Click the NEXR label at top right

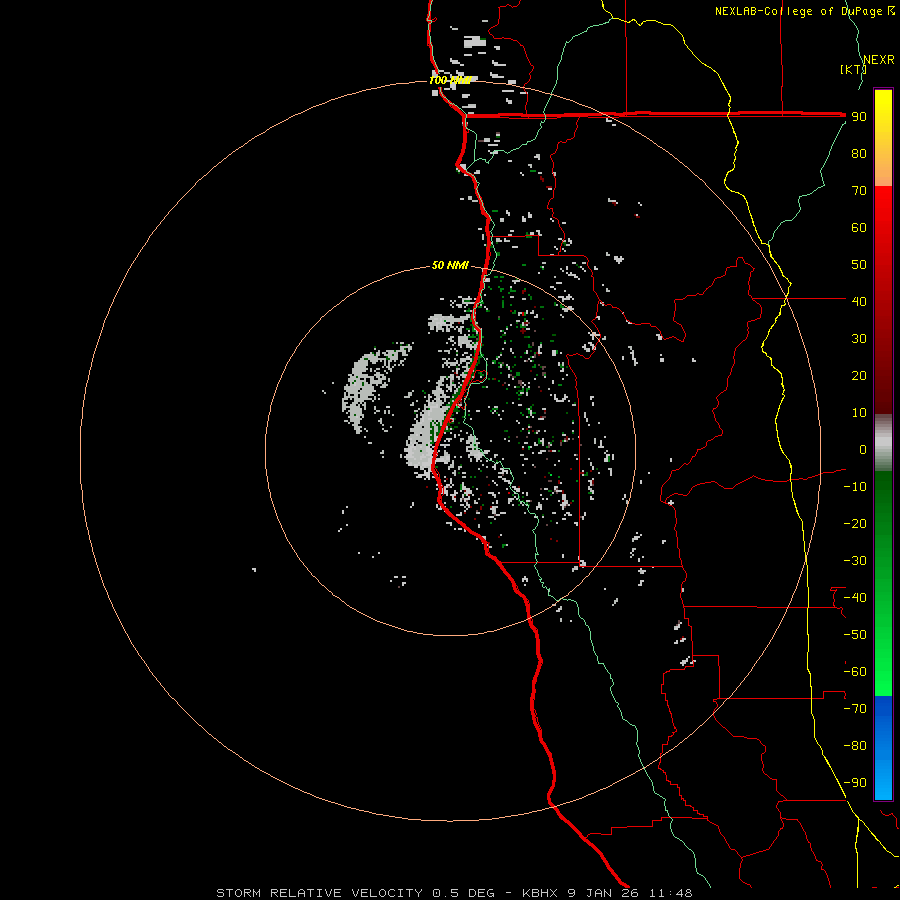click(x=879, y=60)
